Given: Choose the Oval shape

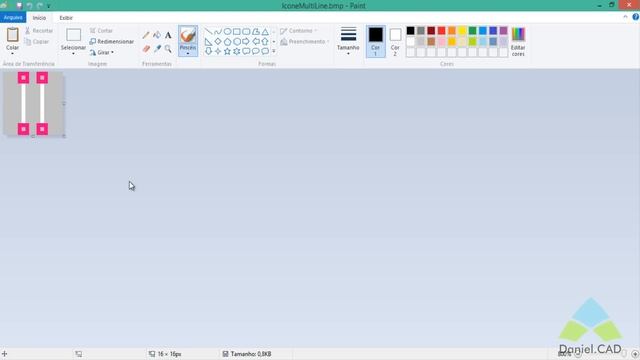Looking at the screenshot, I should (227, 31).
